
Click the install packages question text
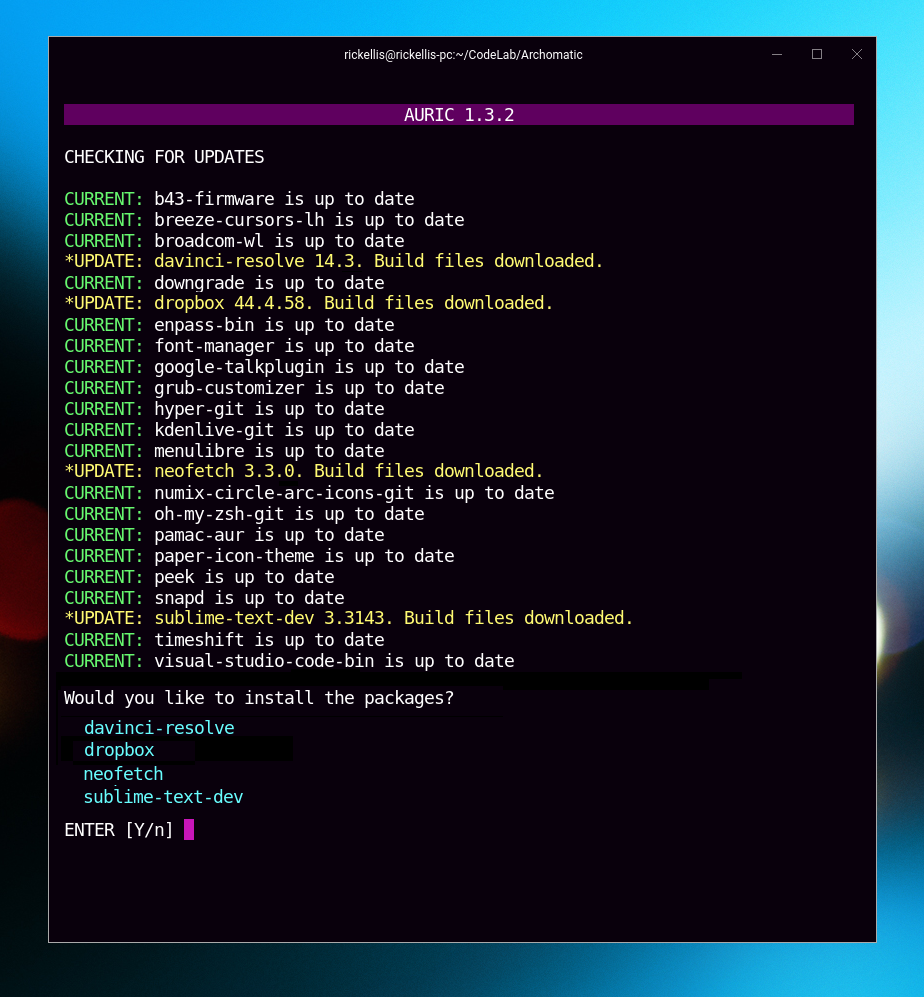point(259,698)
